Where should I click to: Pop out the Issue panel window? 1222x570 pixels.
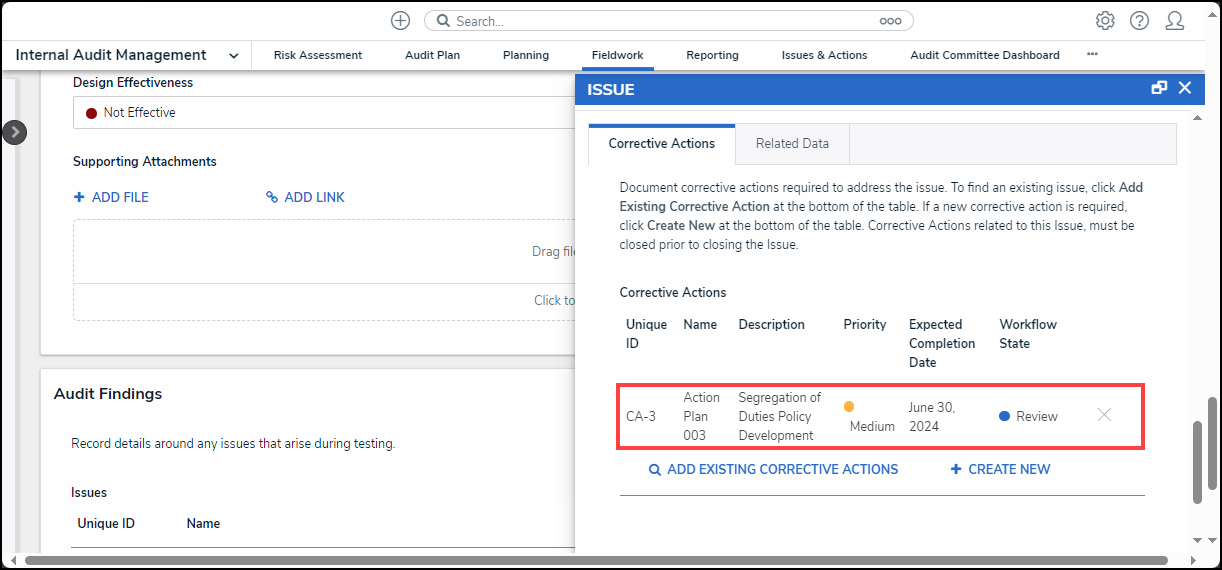tap(1159, 88)
